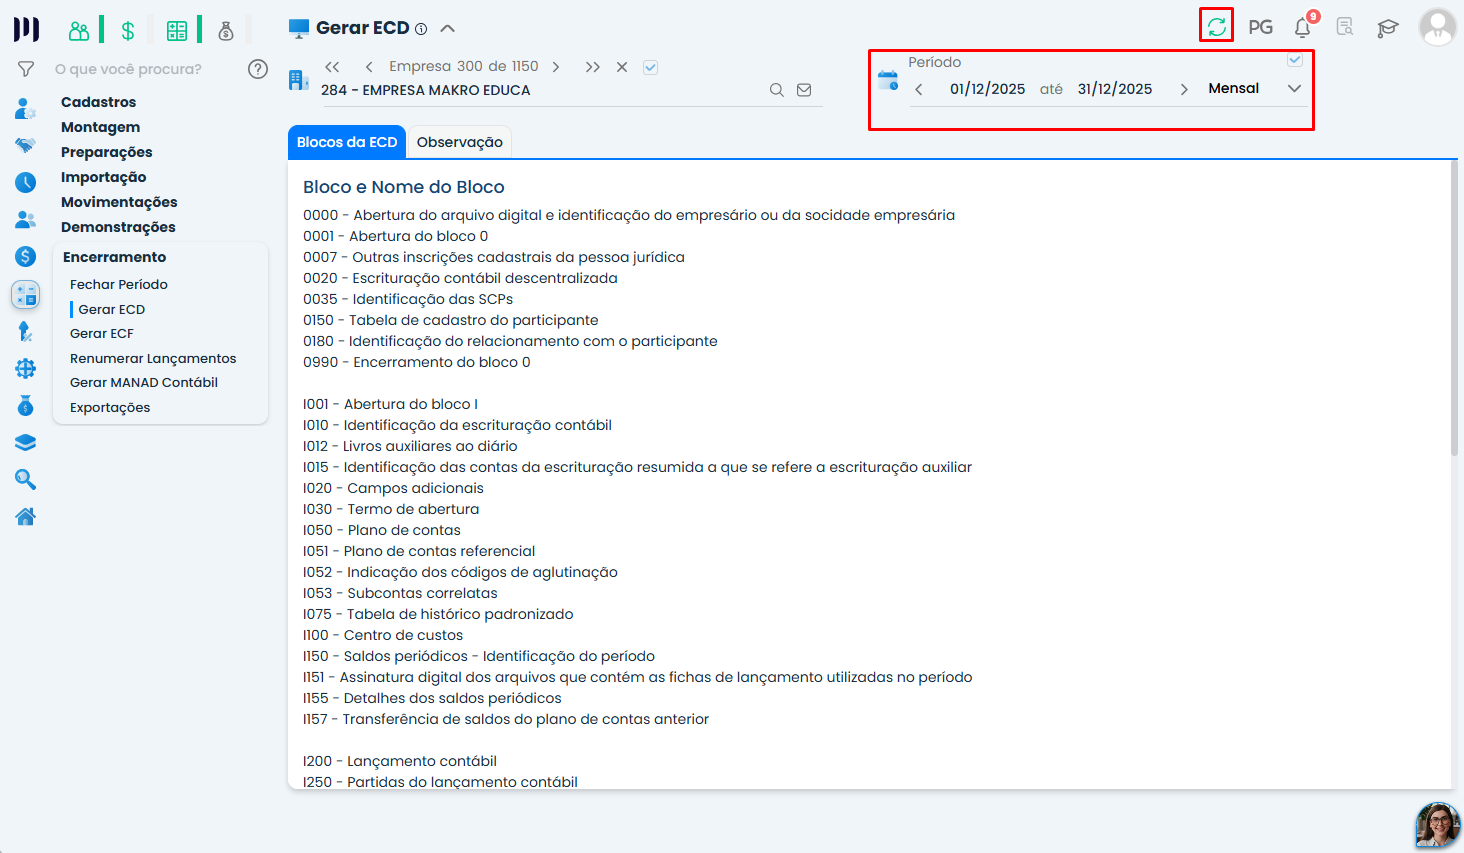The height and width of the screenshot is (853, 1464).
Task: Advance to next period with right arrow
Action: (x=1184, y=89)
